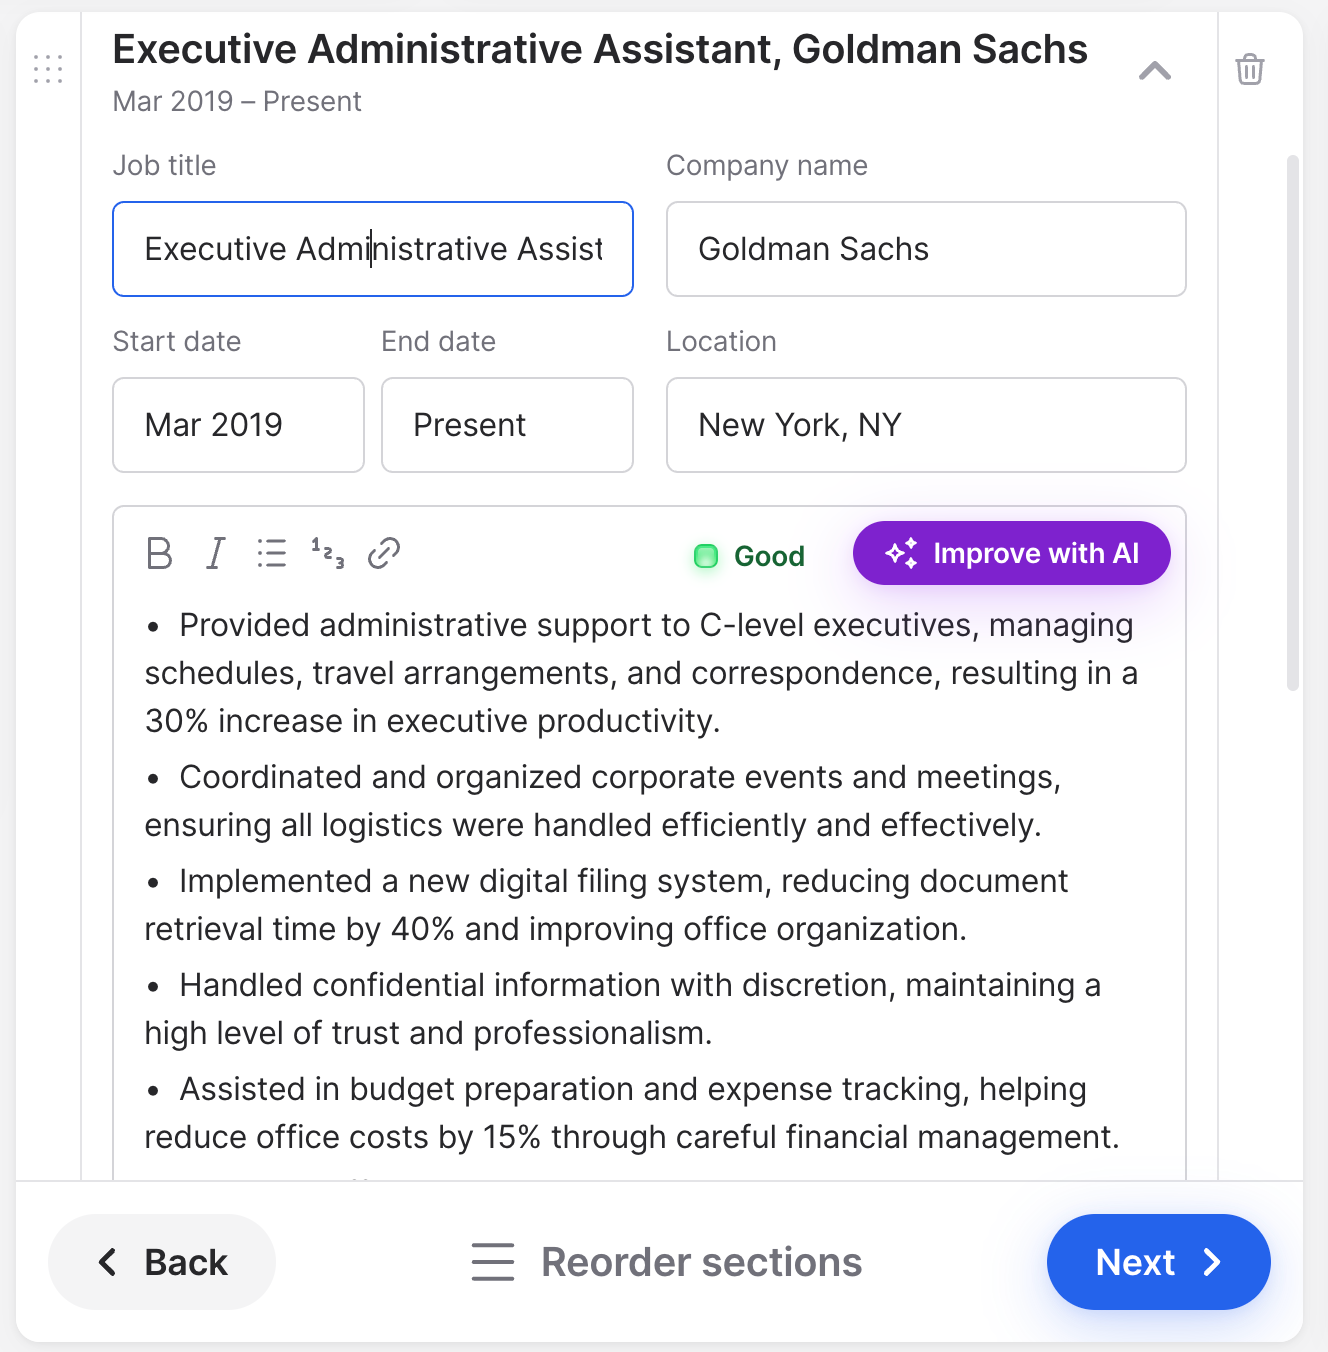
Task: Open the Start date field Mar 2019
Action: [x=238, y=425]
